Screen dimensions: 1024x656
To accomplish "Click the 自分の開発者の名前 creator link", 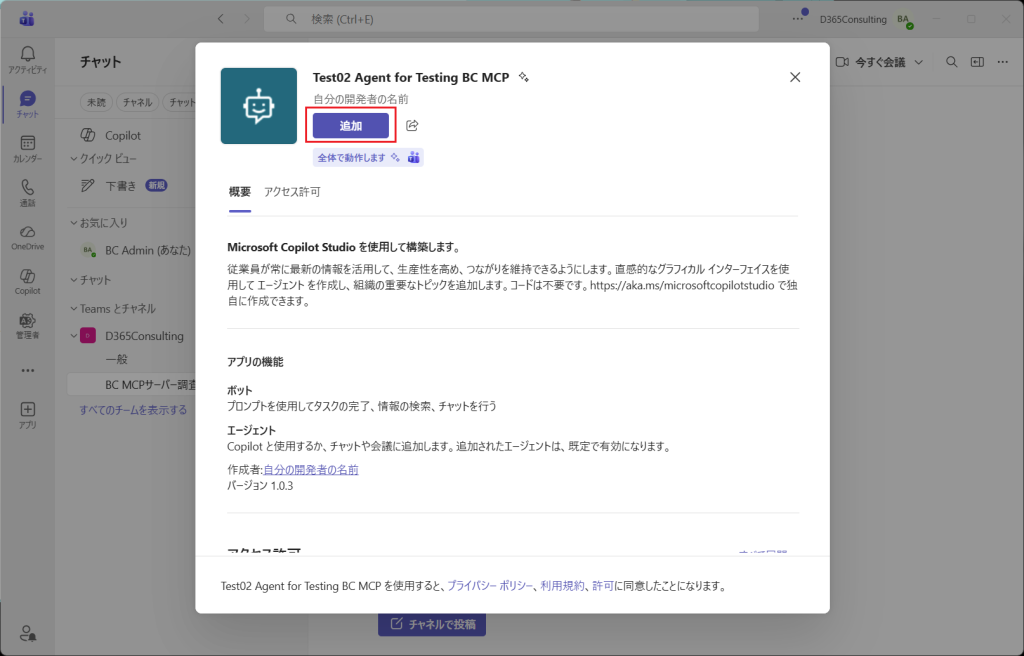I will 311,470.
